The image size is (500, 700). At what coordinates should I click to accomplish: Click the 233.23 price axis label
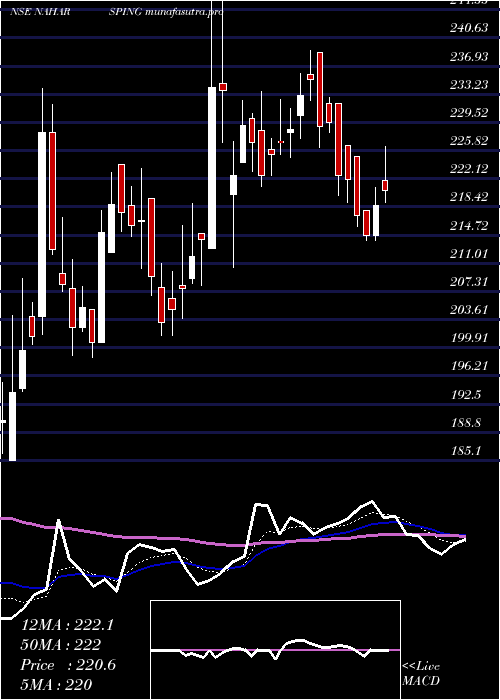tap(468, 85)
